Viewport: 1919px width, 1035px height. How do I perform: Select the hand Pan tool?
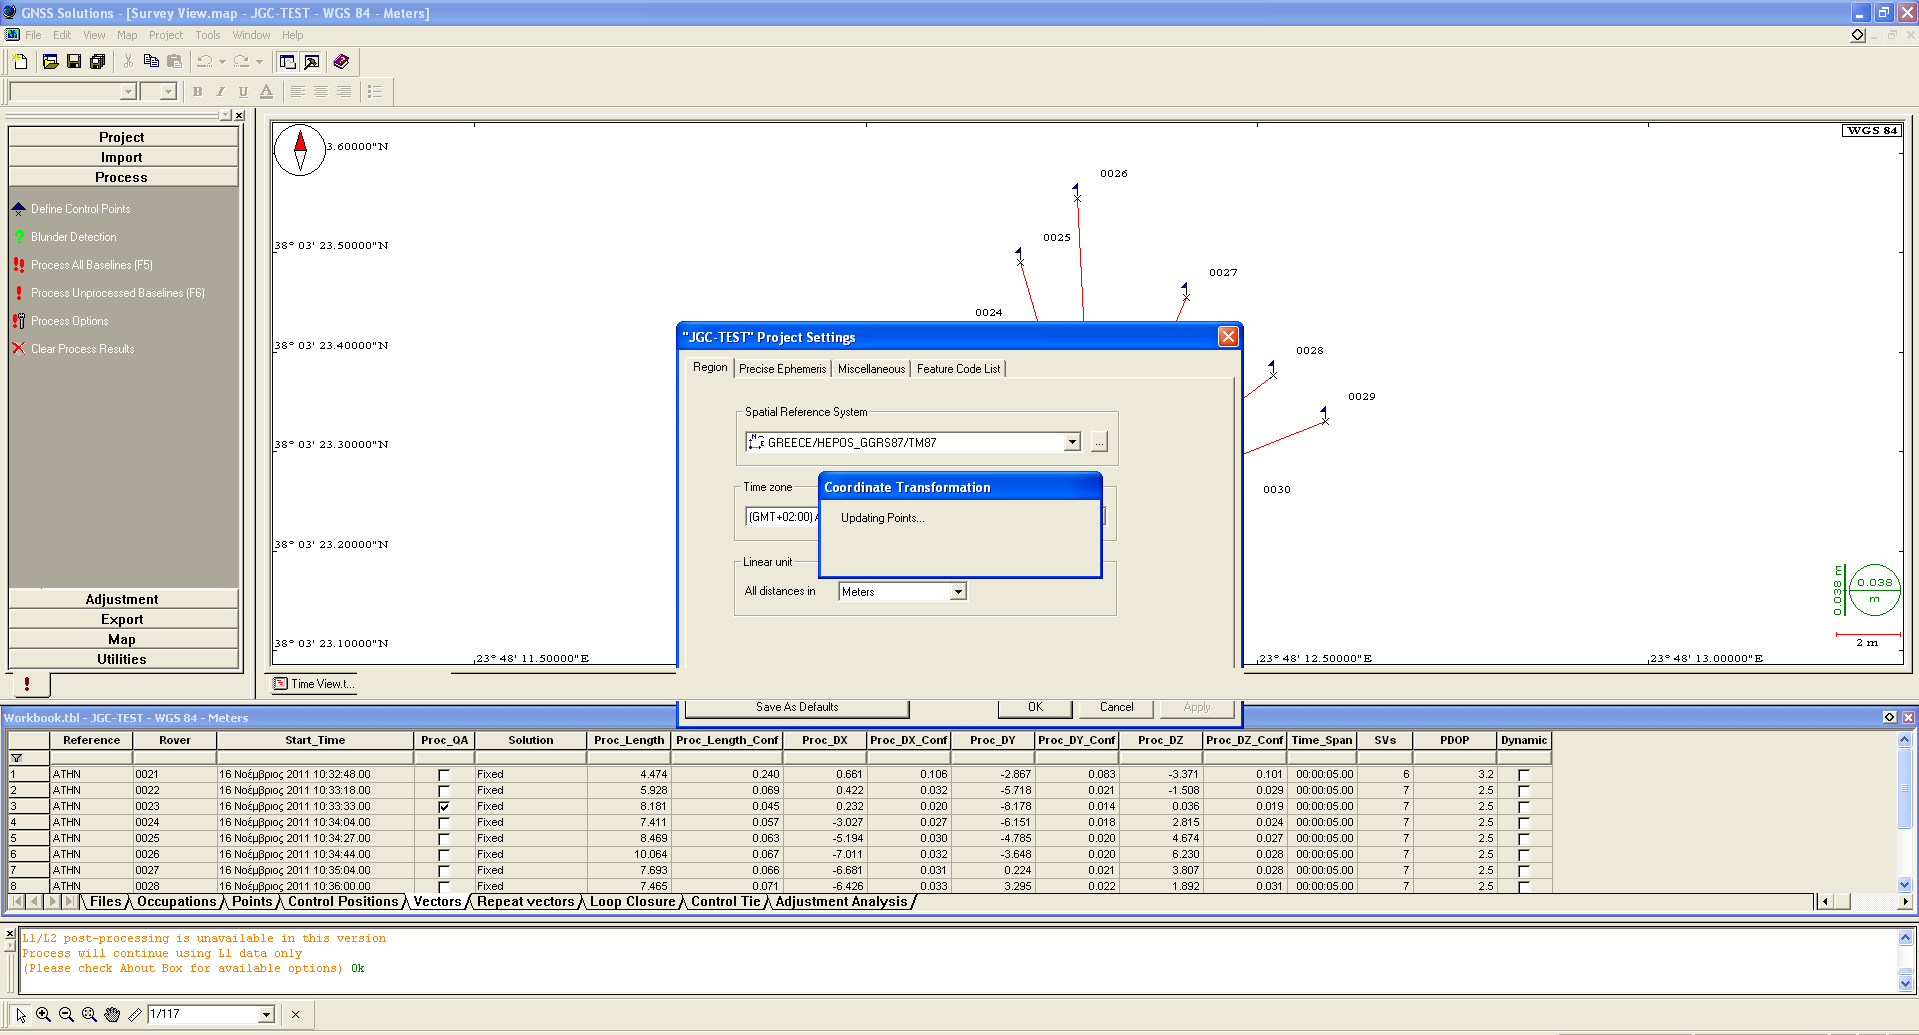(112, 1014)
